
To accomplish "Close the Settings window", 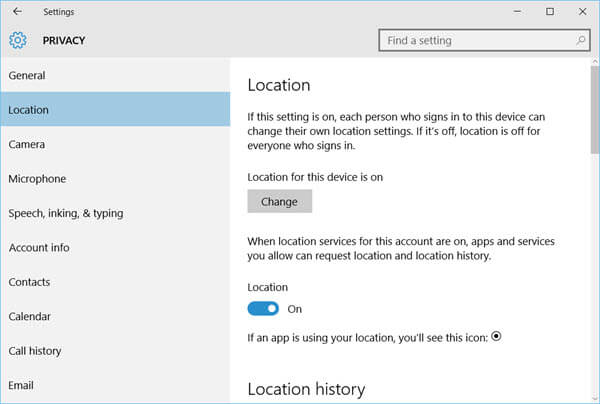I will 582,11.
